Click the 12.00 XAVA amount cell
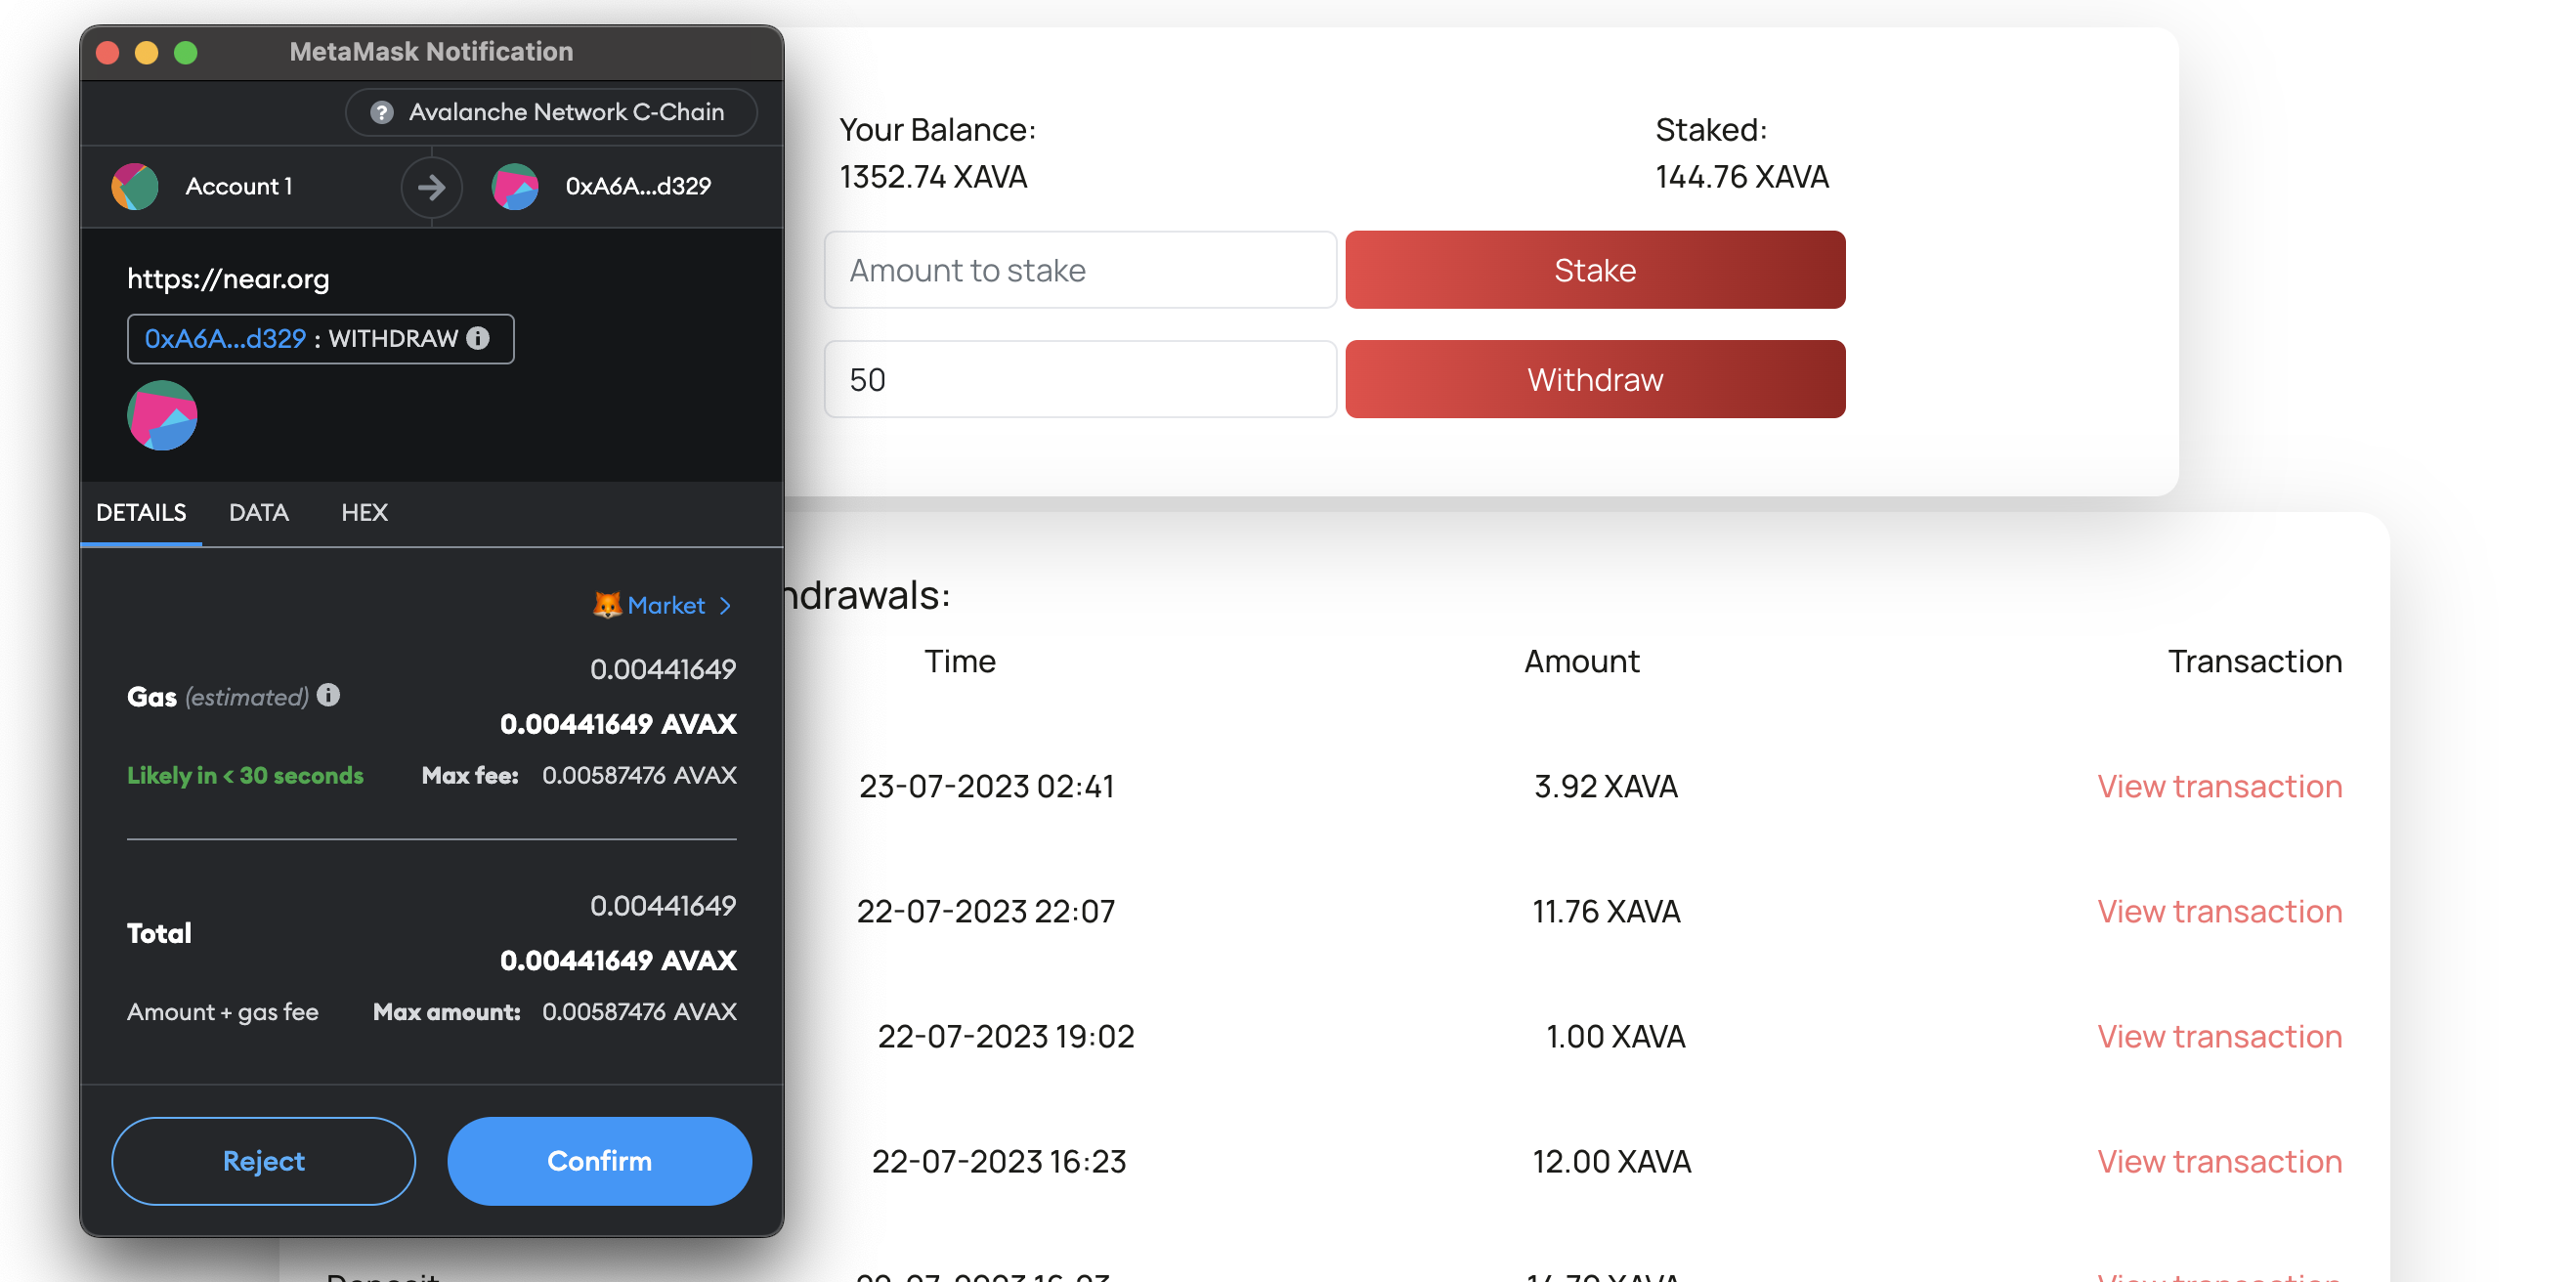The width and height of the screenshot is (2576, 1282). [x=1611, y=1162]
